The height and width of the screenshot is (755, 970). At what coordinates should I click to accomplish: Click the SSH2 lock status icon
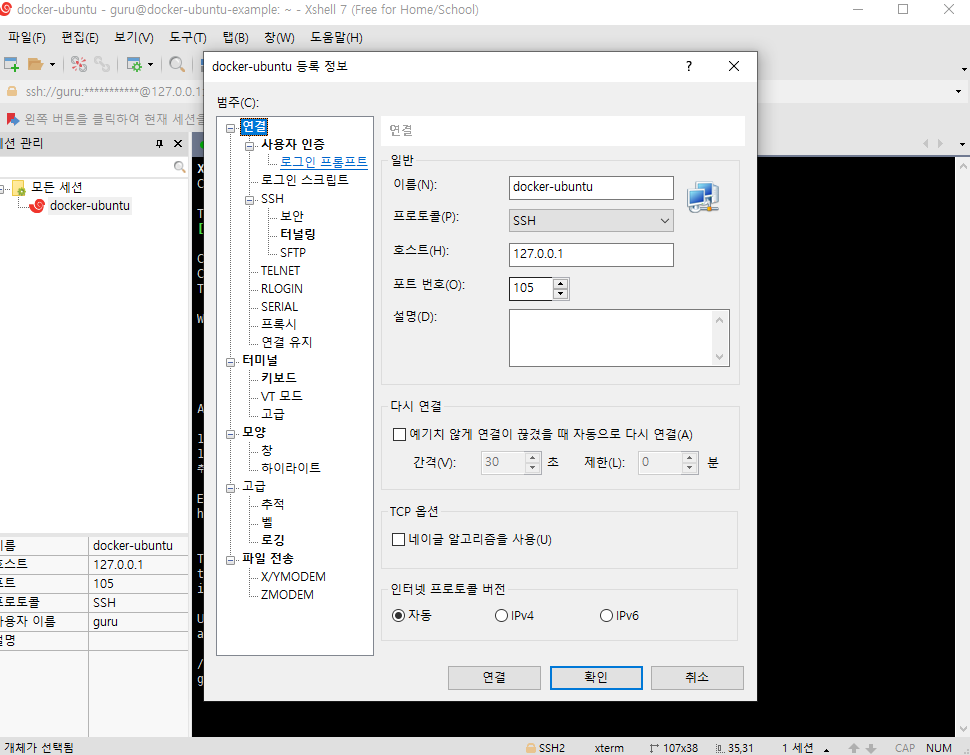[531, 748]
